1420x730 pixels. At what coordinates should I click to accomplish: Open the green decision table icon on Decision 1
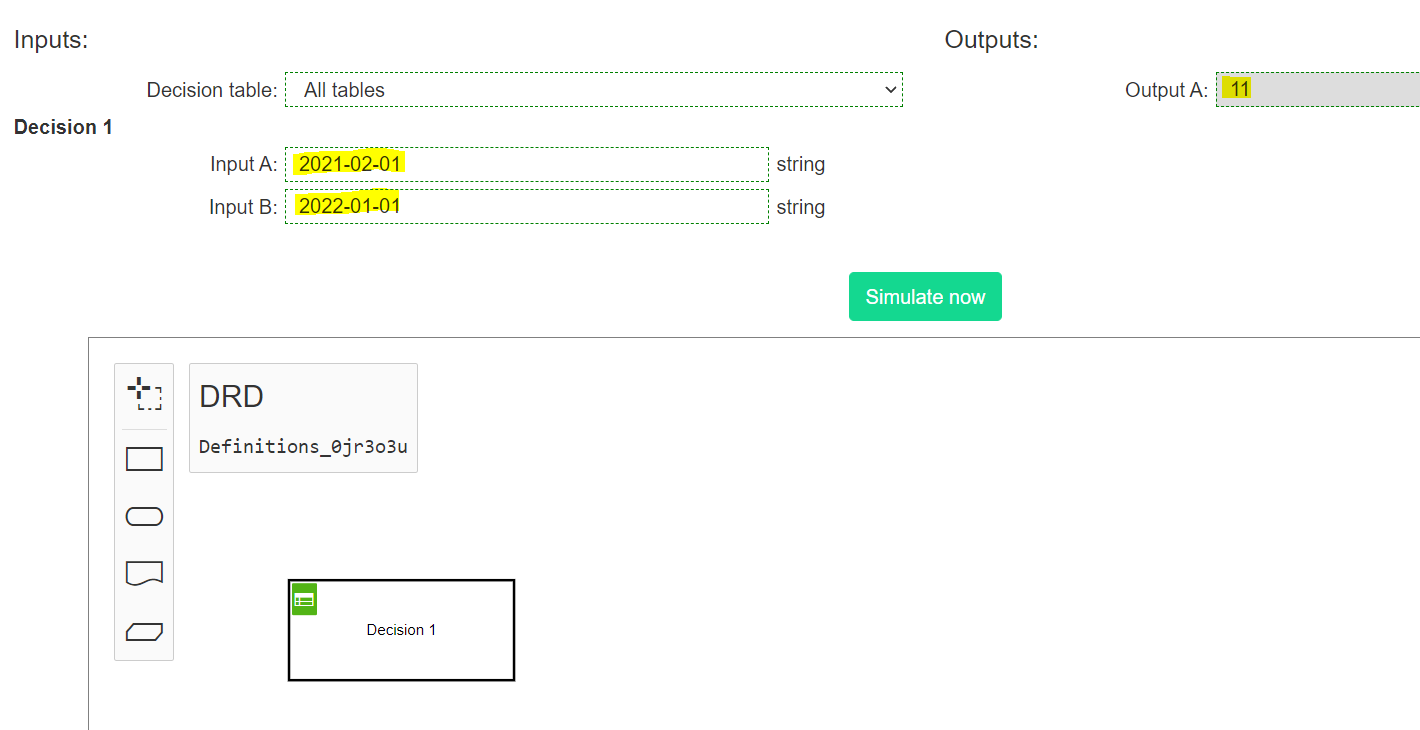pos(303,599)
